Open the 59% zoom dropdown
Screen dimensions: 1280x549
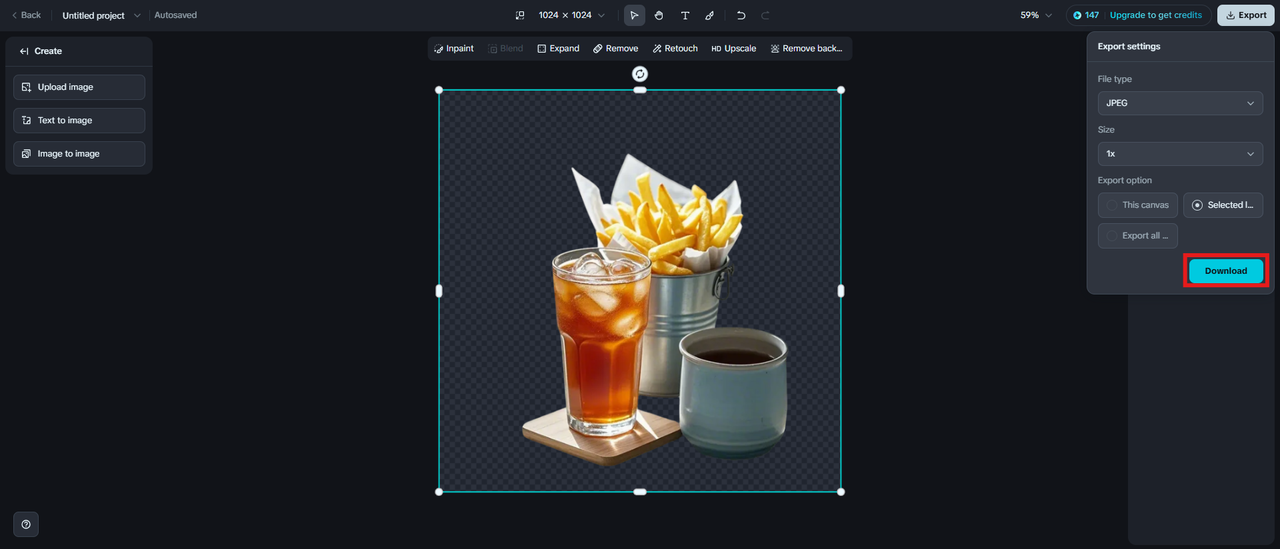coord(1036,15)
